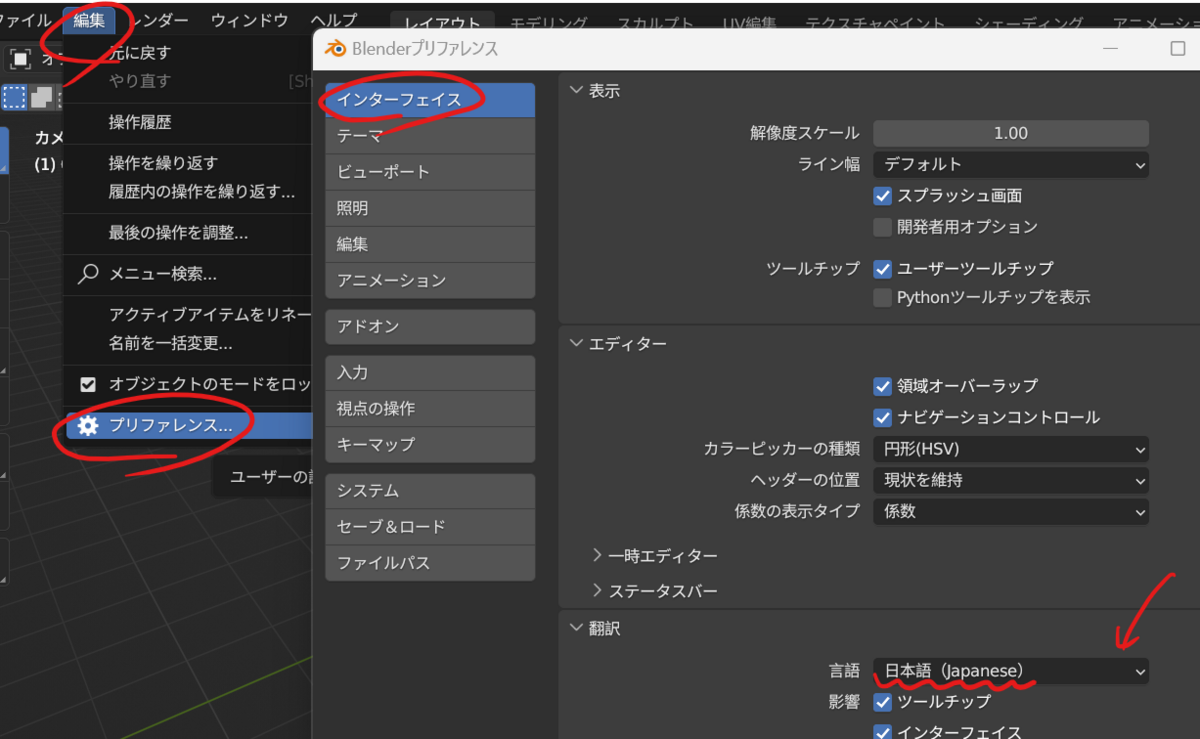This screenshot has height=739, width=1200.
Task: Toggle ナビゲーションコントロール checkbox
Action: [882, 417]
